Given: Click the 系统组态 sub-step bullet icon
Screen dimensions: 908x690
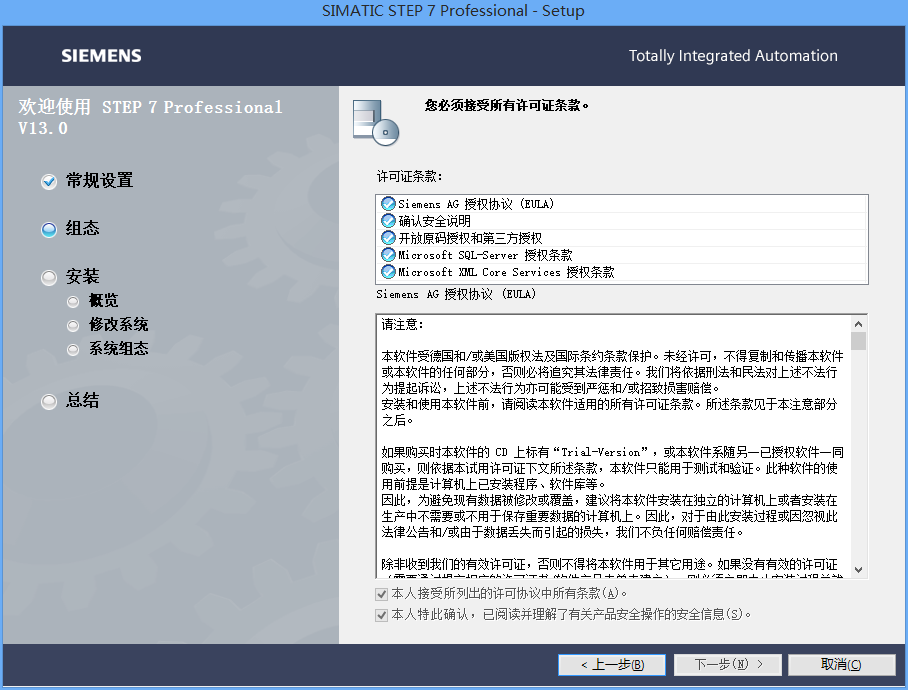Looking at the screenshot, I should click(x=73, y=350).
